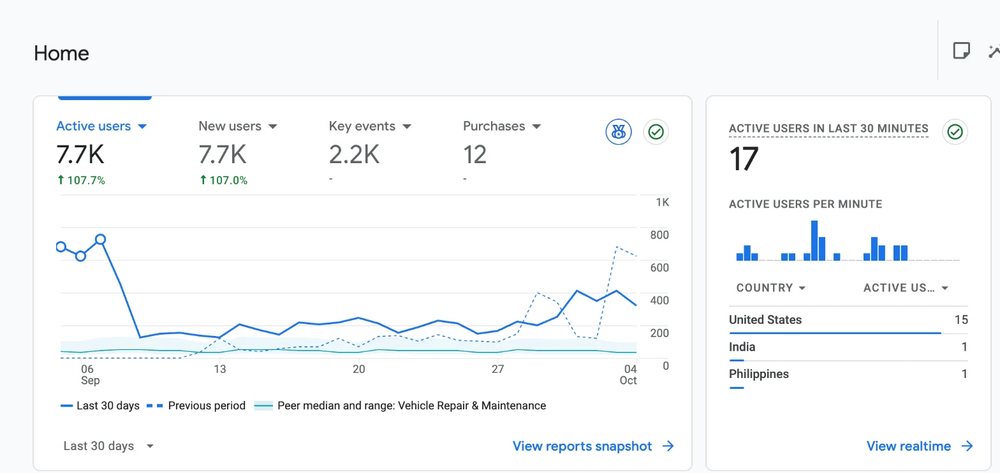Open the ACTIVE US... metric dropdown

point(906,288)
